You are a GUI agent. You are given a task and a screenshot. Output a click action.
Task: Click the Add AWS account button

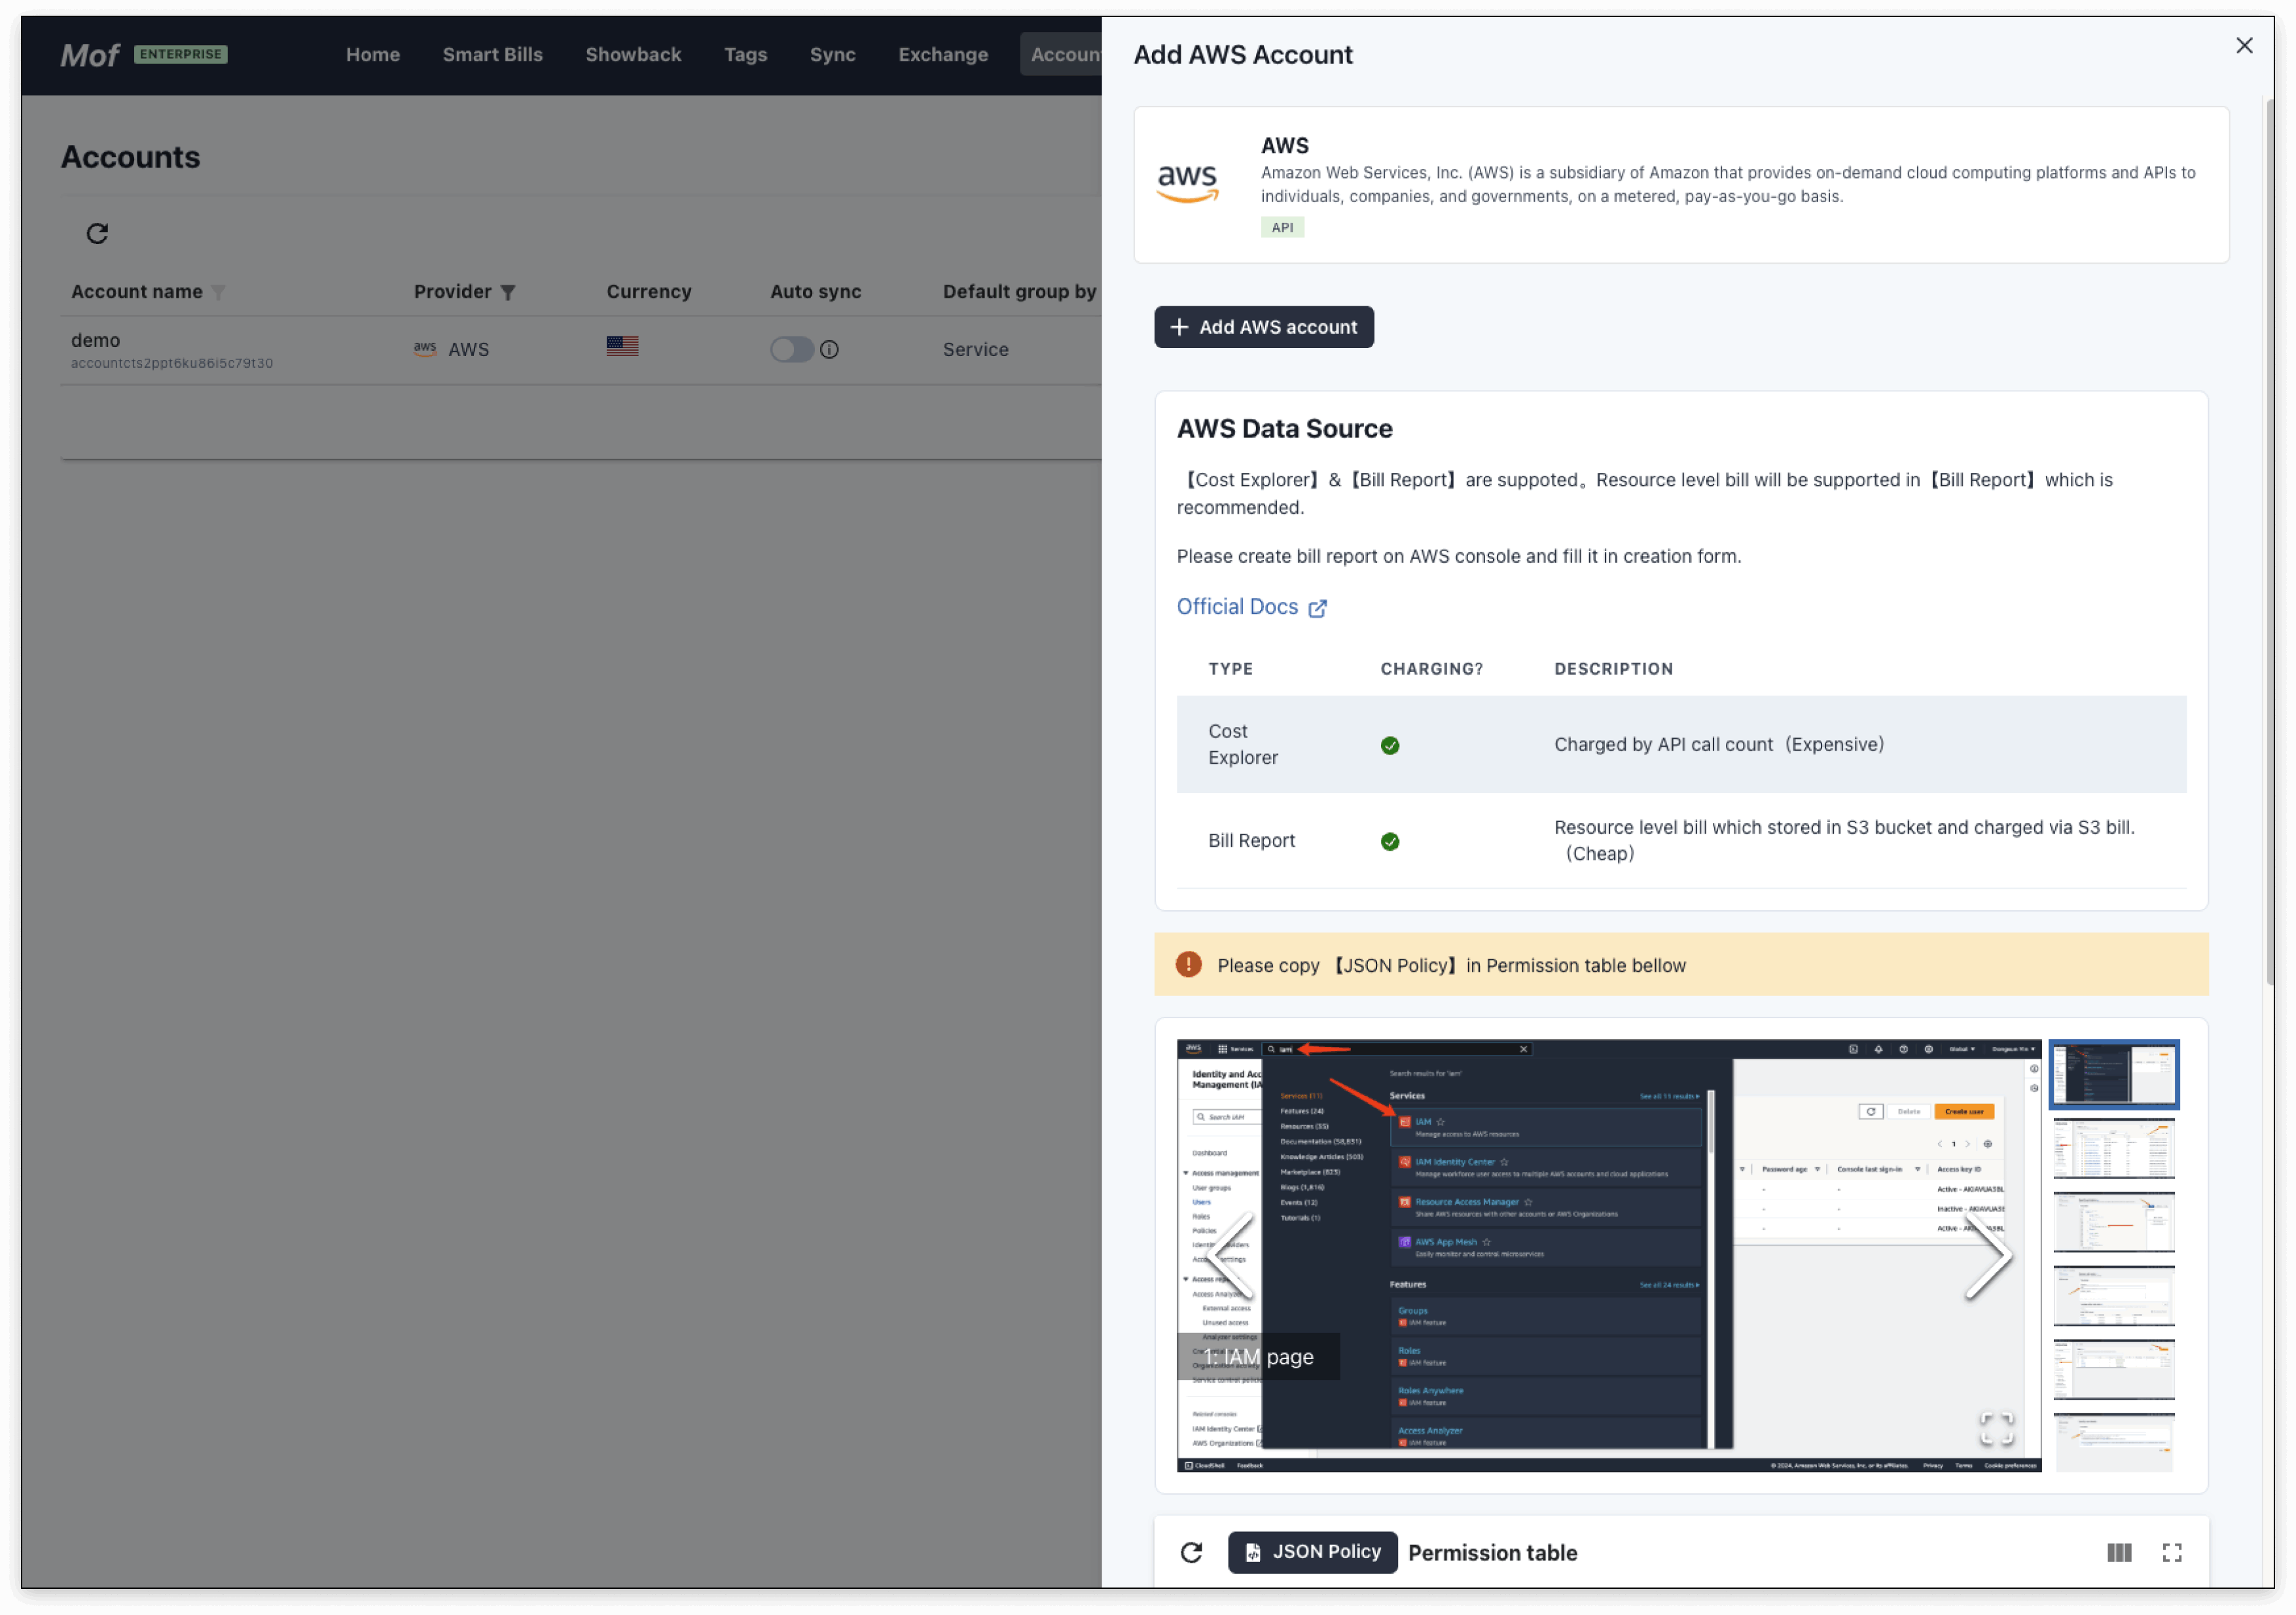(1264, 327)
